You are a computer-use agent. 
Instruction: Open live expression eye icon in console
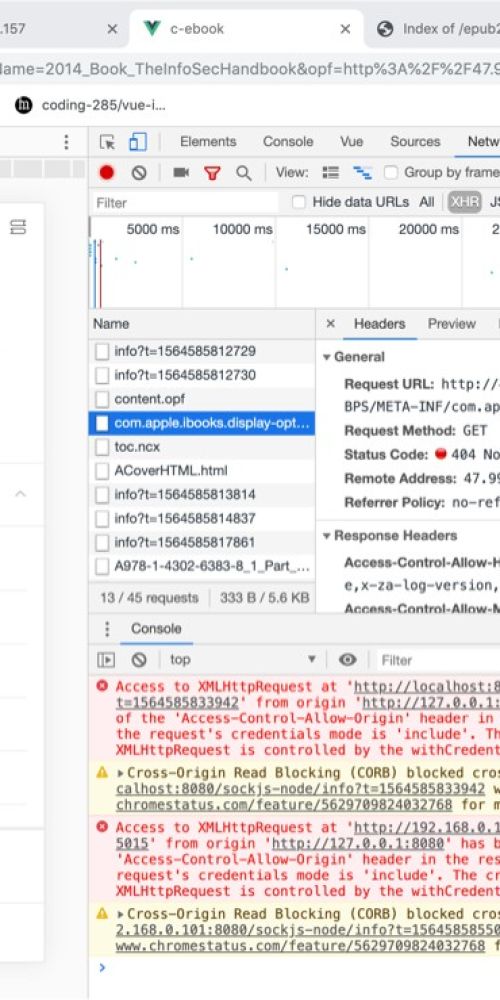tap(348, 660)
